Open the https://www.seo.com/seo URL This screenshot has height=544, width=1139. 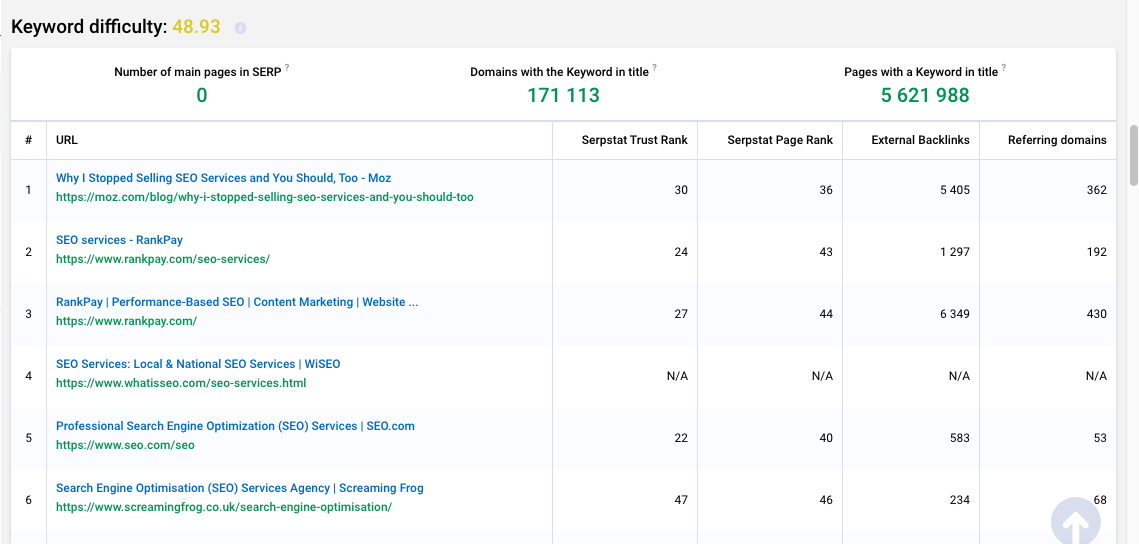(125, 445)
